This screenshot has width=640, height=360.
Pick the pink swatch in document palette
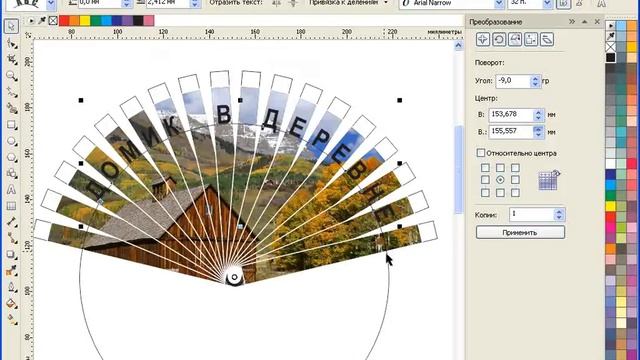149,20
